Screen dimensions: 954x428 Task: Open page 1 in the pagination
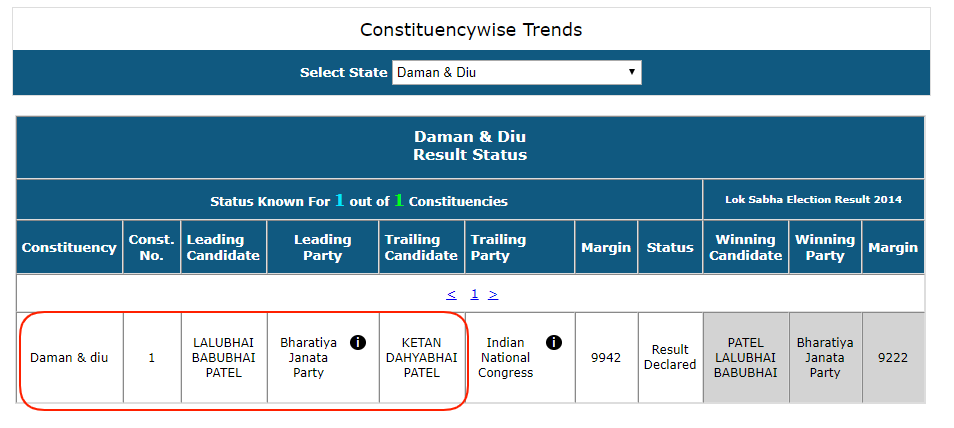pyautogui.click(x=474, y=294)
